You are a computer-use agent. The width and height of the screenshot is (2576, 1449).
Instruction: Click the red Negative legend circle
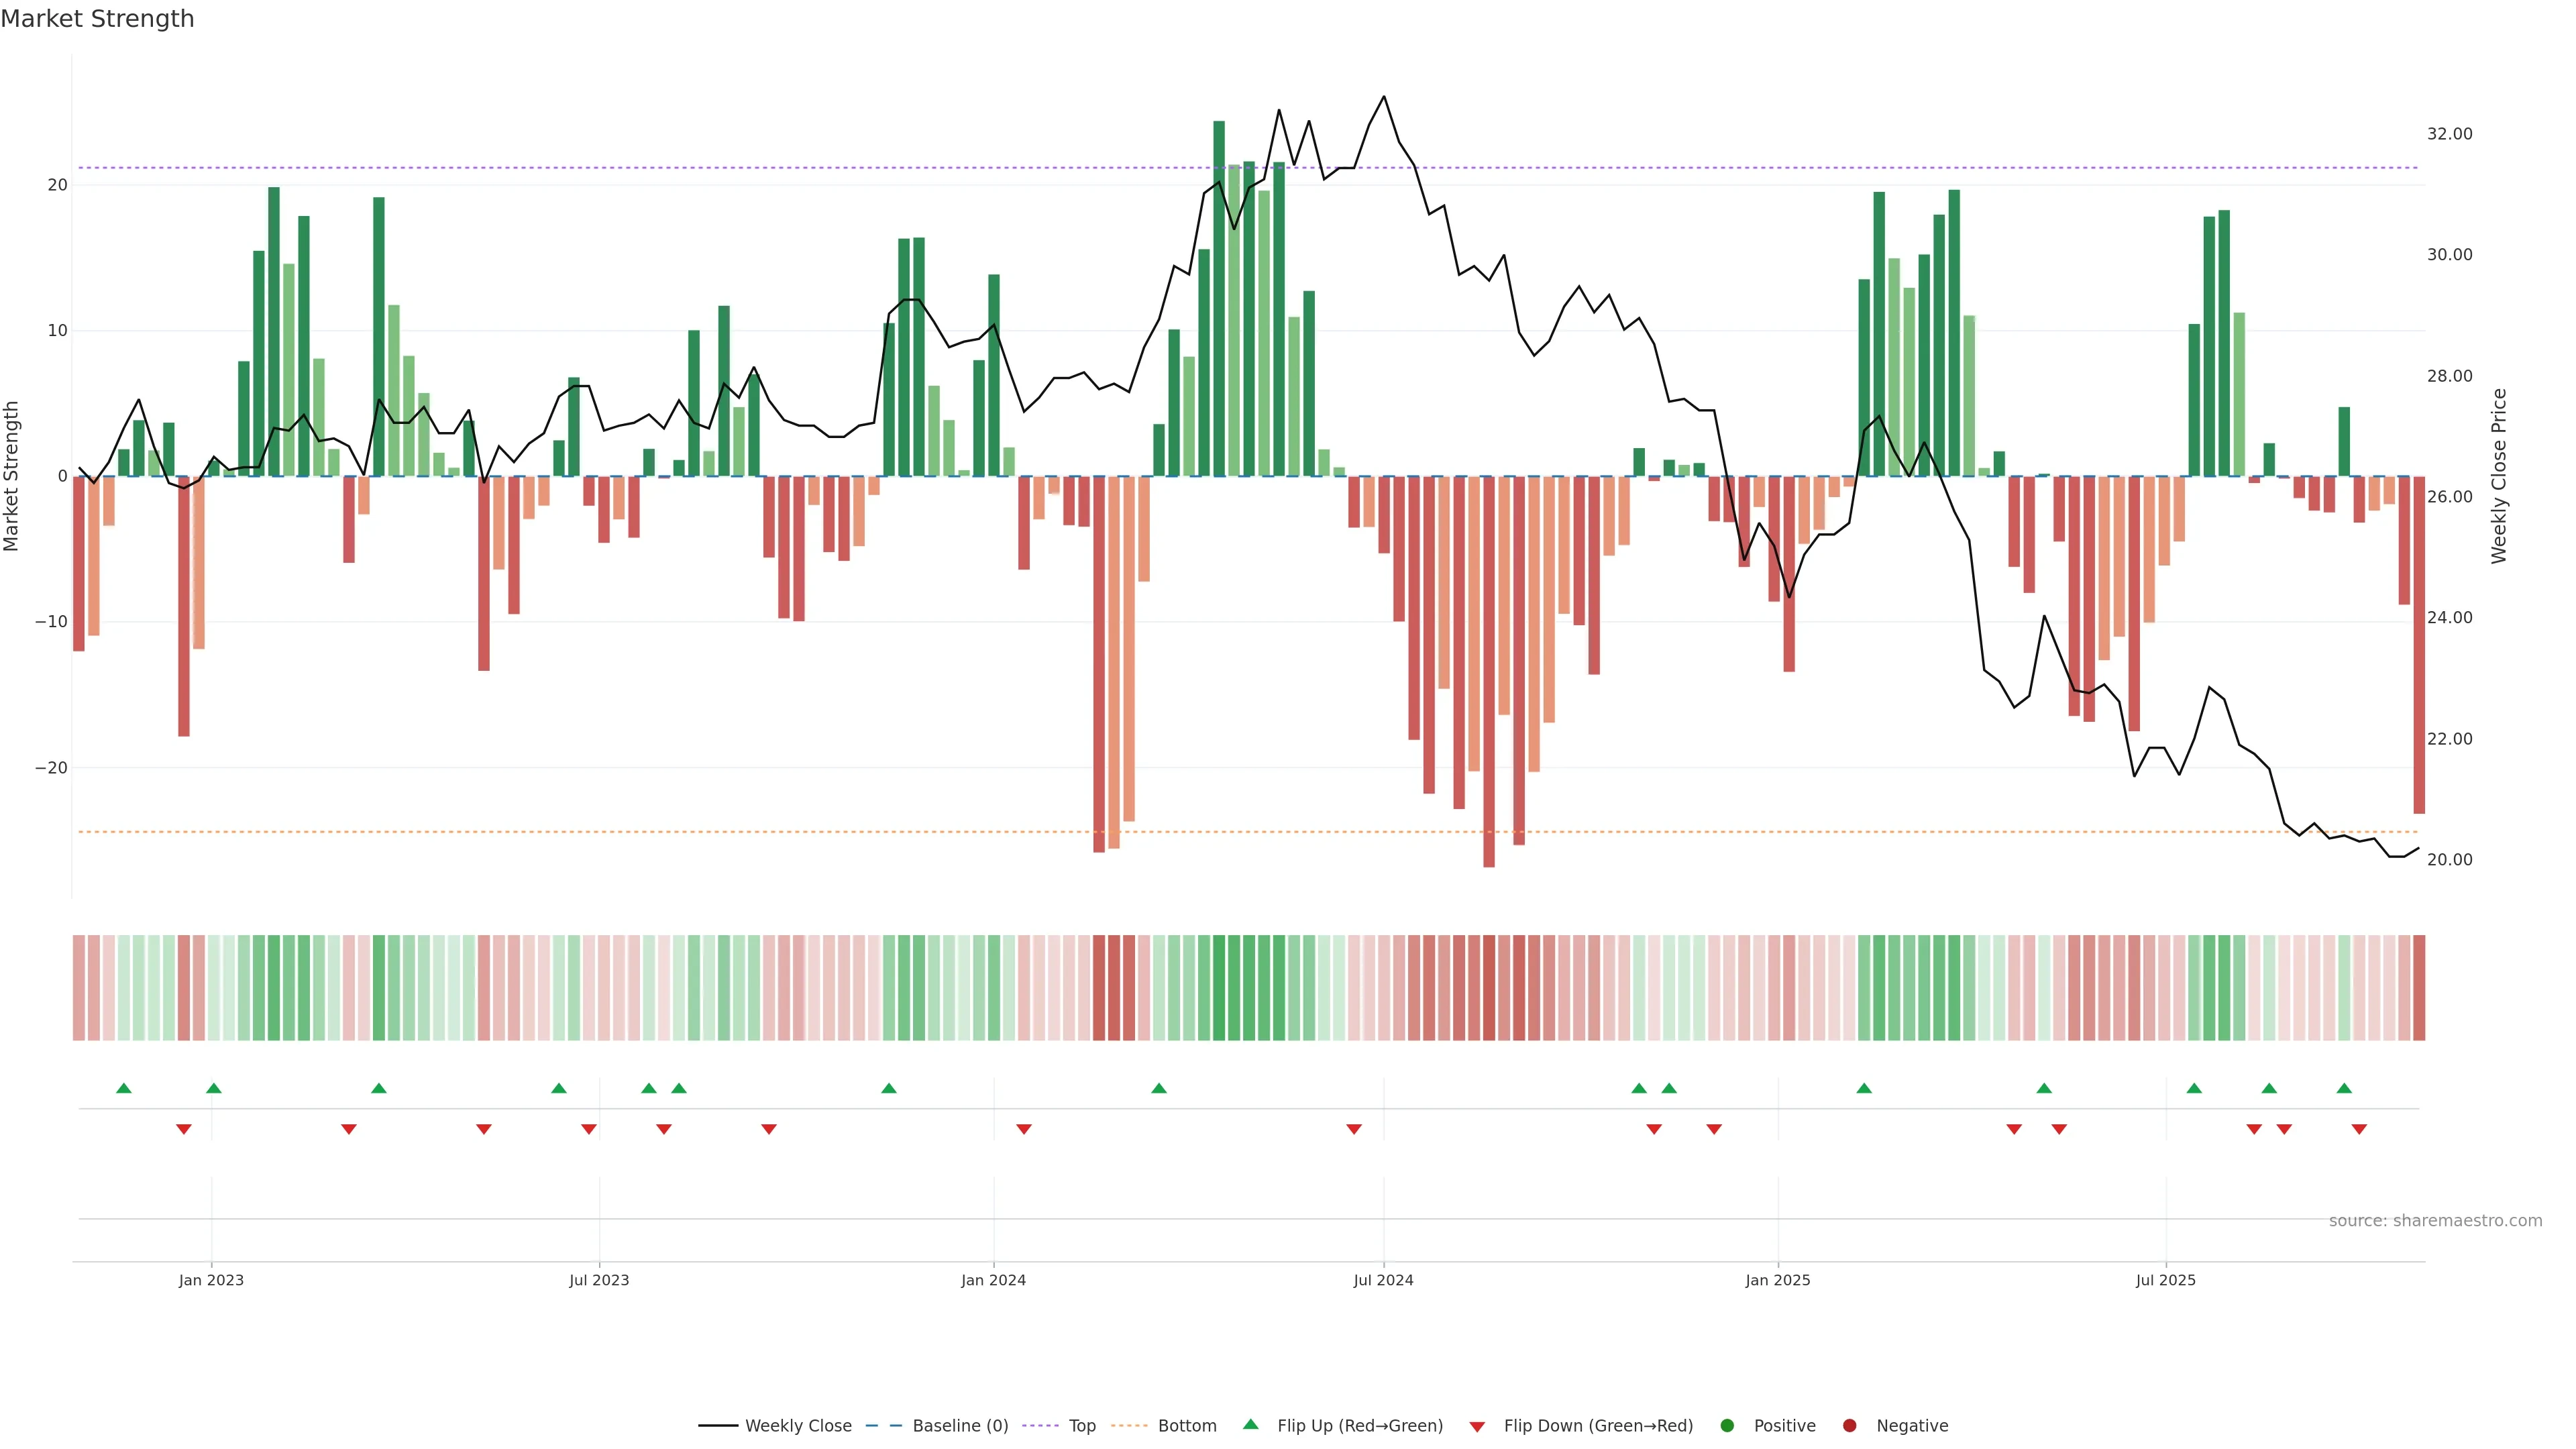(x=1849, y=1425)
